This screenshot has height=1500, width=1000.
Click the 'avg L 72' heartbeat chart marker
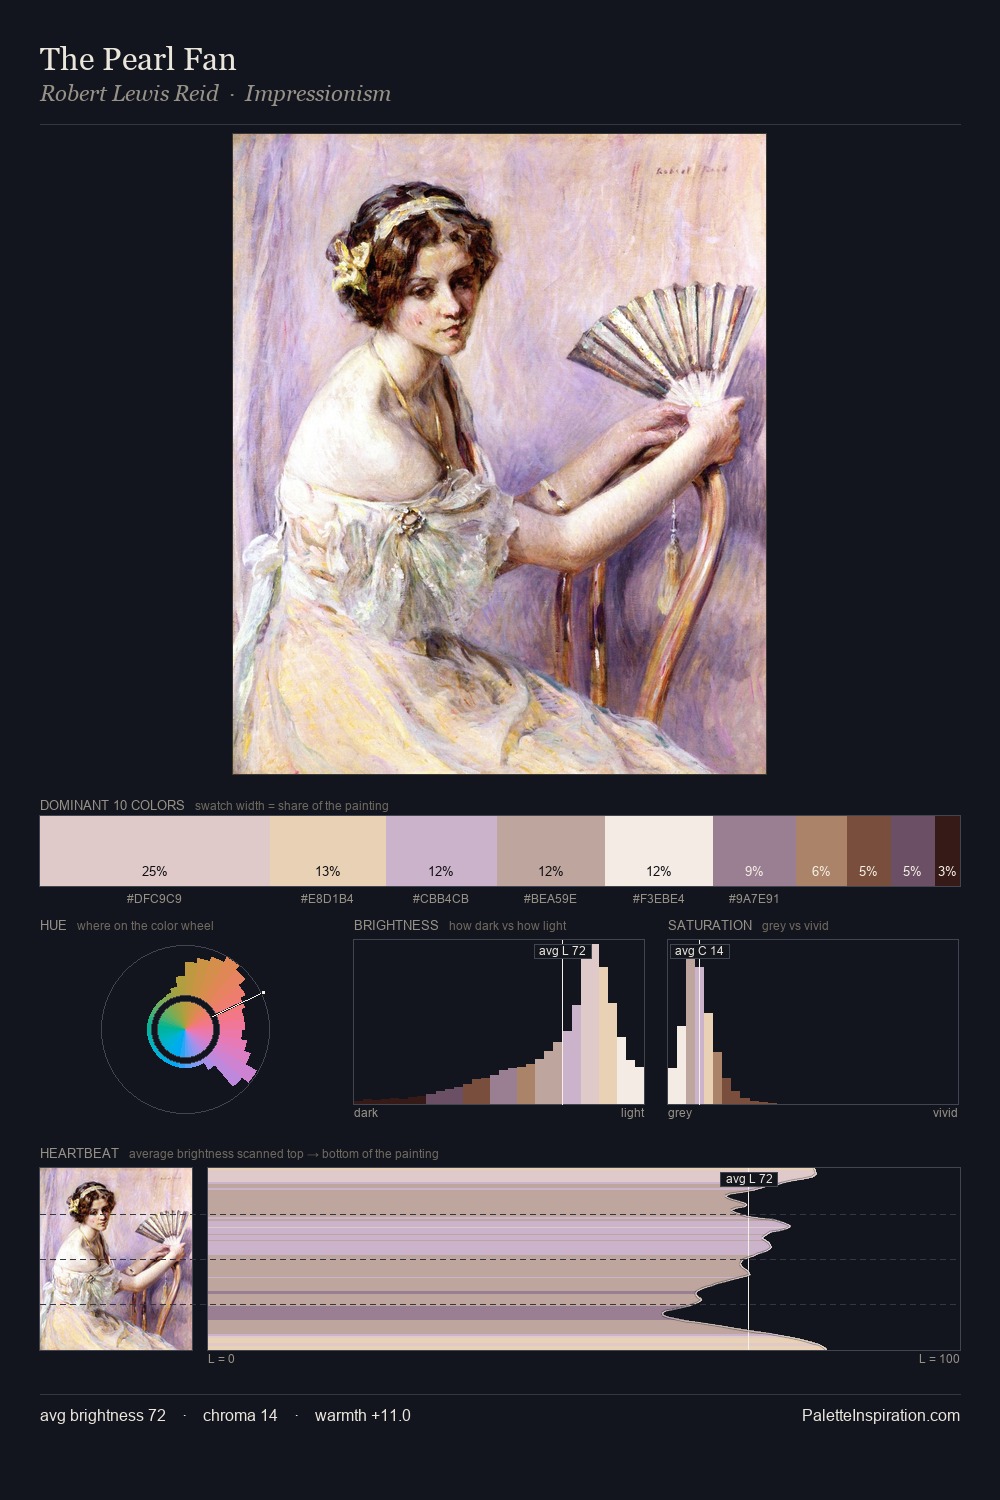point(748,1179)
